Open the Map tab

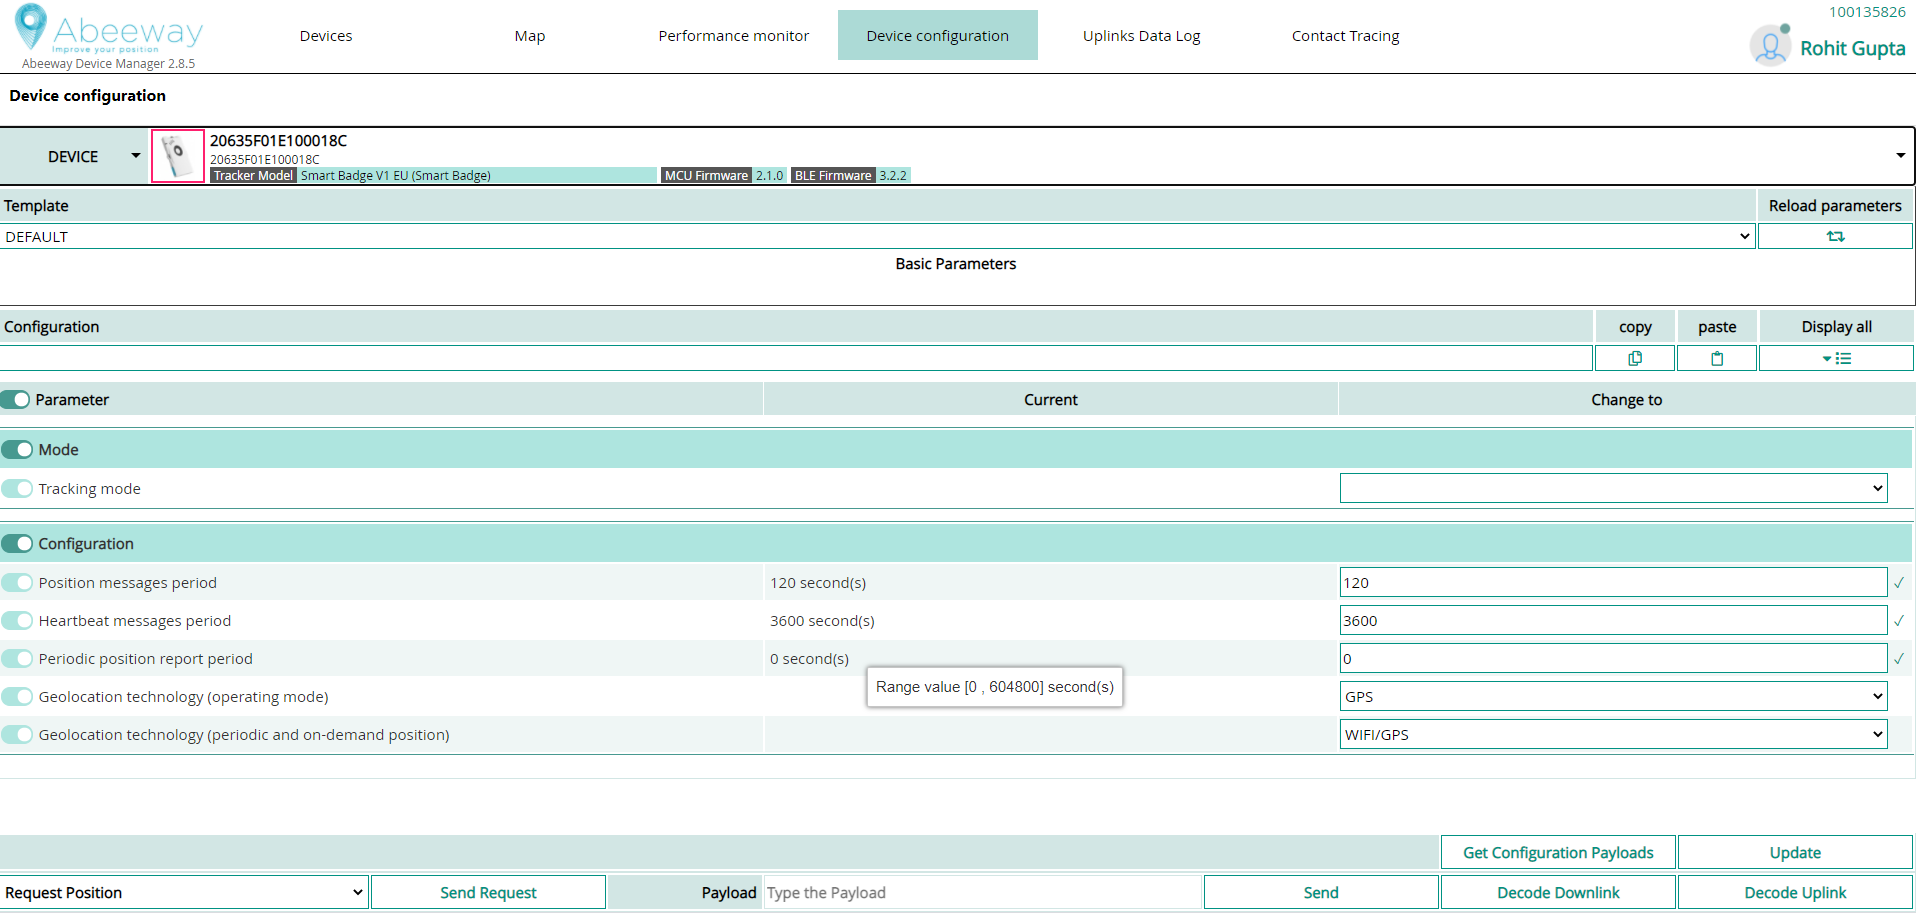530,36
